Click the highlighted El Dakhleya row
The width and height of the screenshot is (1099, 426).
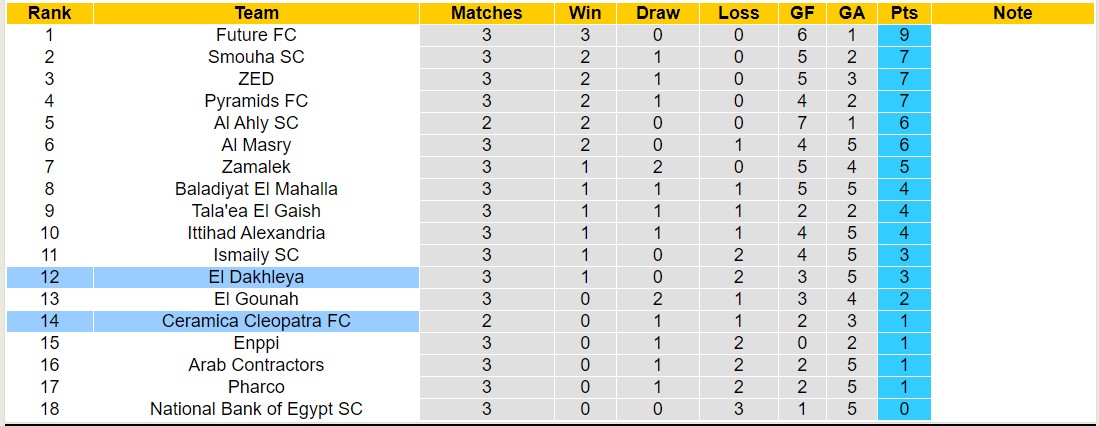tap(256, 277)
